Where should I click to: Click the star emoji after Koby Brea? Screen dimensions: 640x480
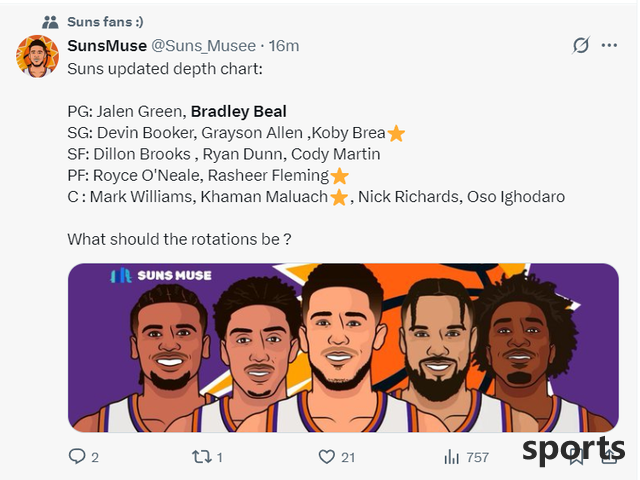396,133
